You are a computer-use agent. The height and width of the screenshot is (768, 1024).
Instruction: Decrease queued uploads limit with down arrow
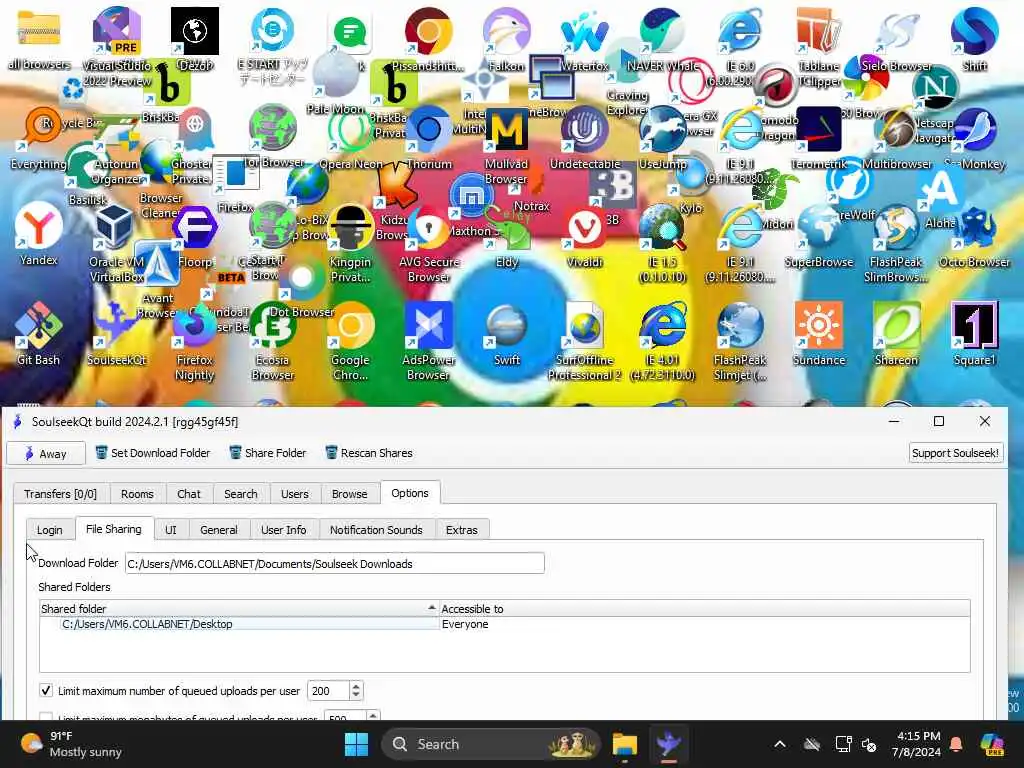coord(356,695)
